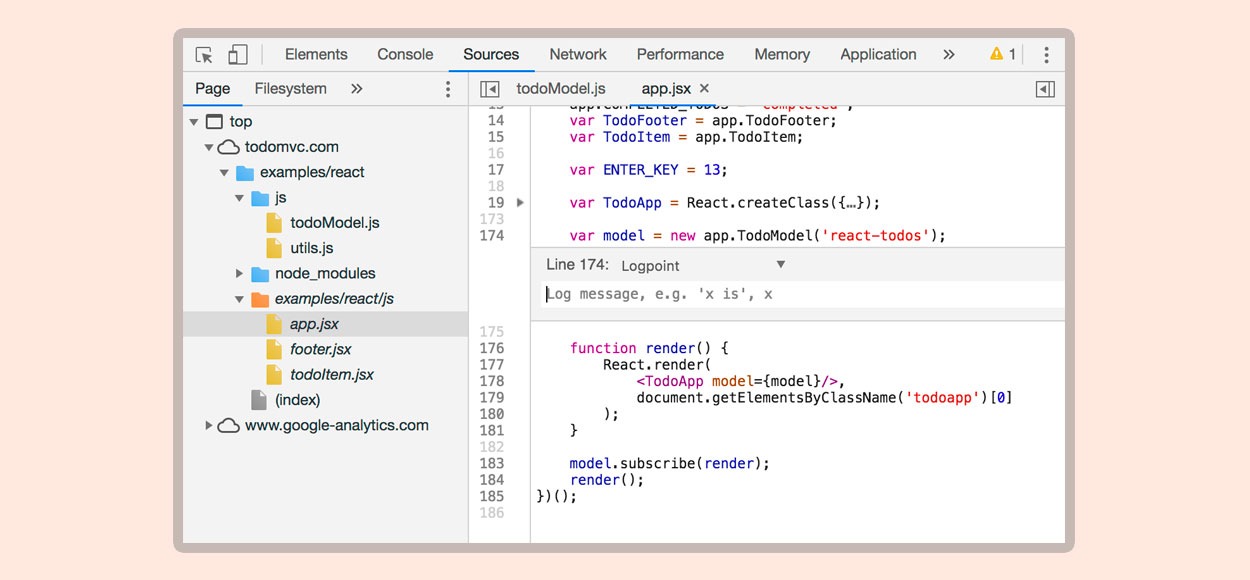Screen dimensions: 1250x580
Task: Open the navigator pane kebab menu
Action: [448, 89]
